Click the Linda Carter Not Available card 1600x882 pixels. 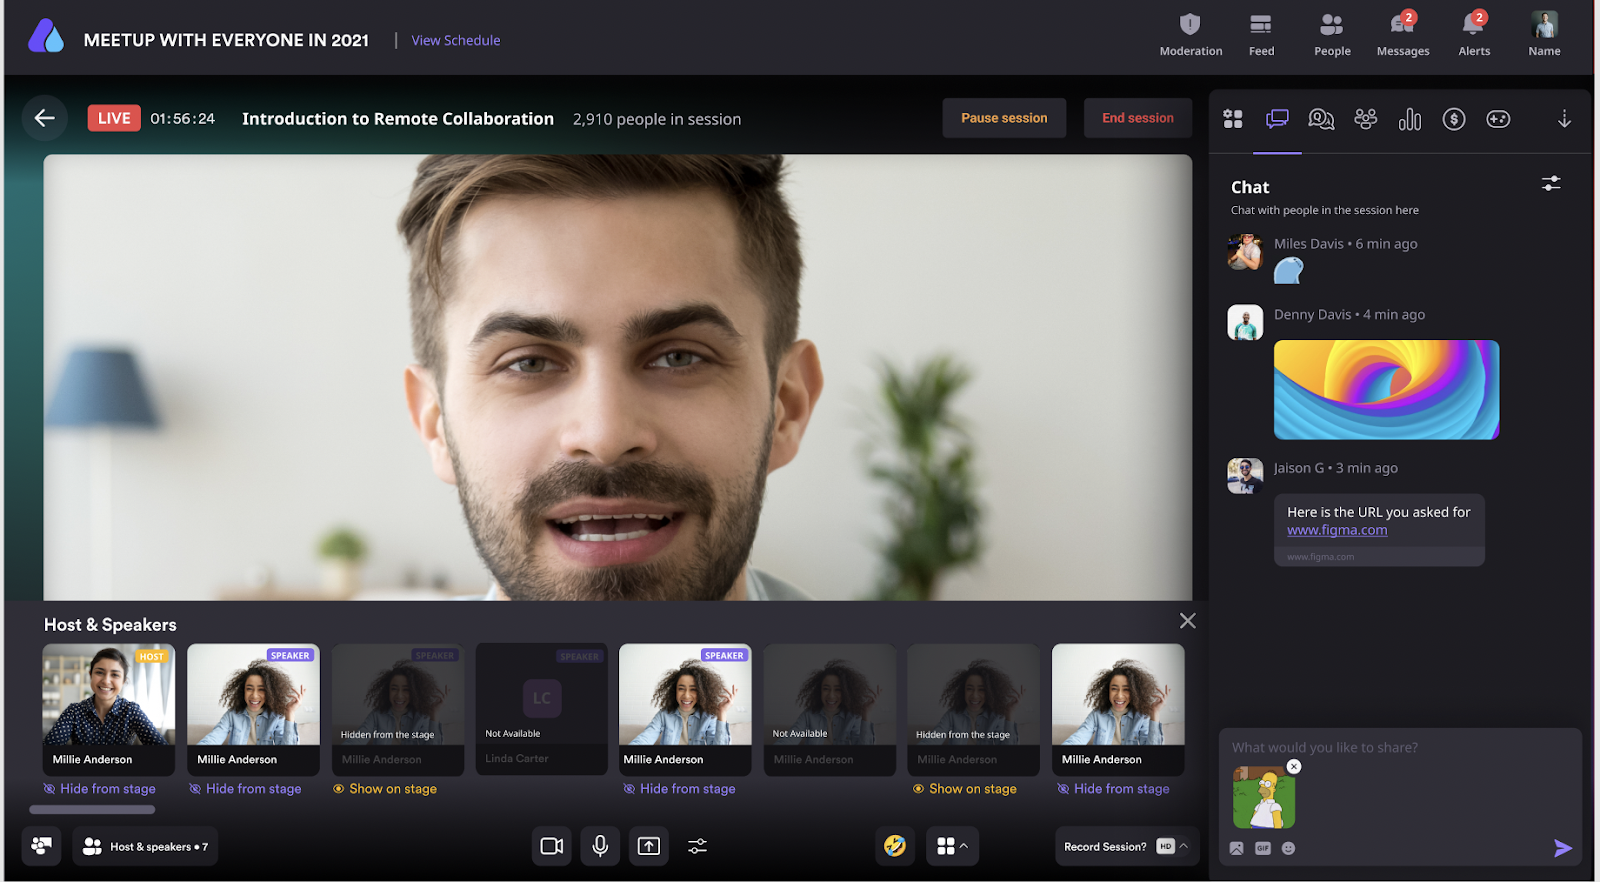[541, 709]
